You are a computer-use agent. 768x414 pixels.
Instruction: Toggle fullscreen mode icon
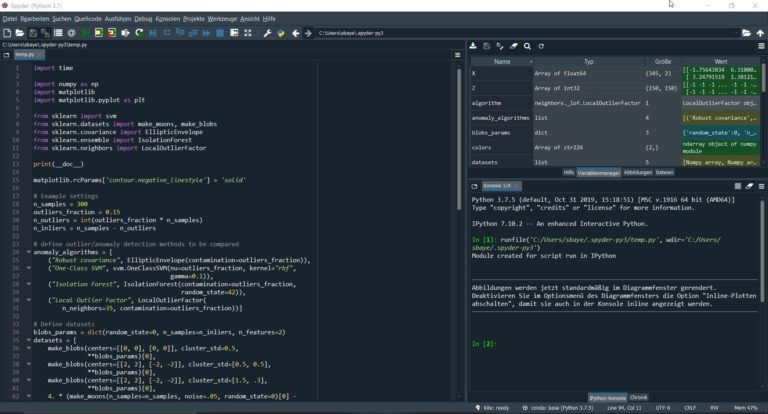[x=248, y=33]
